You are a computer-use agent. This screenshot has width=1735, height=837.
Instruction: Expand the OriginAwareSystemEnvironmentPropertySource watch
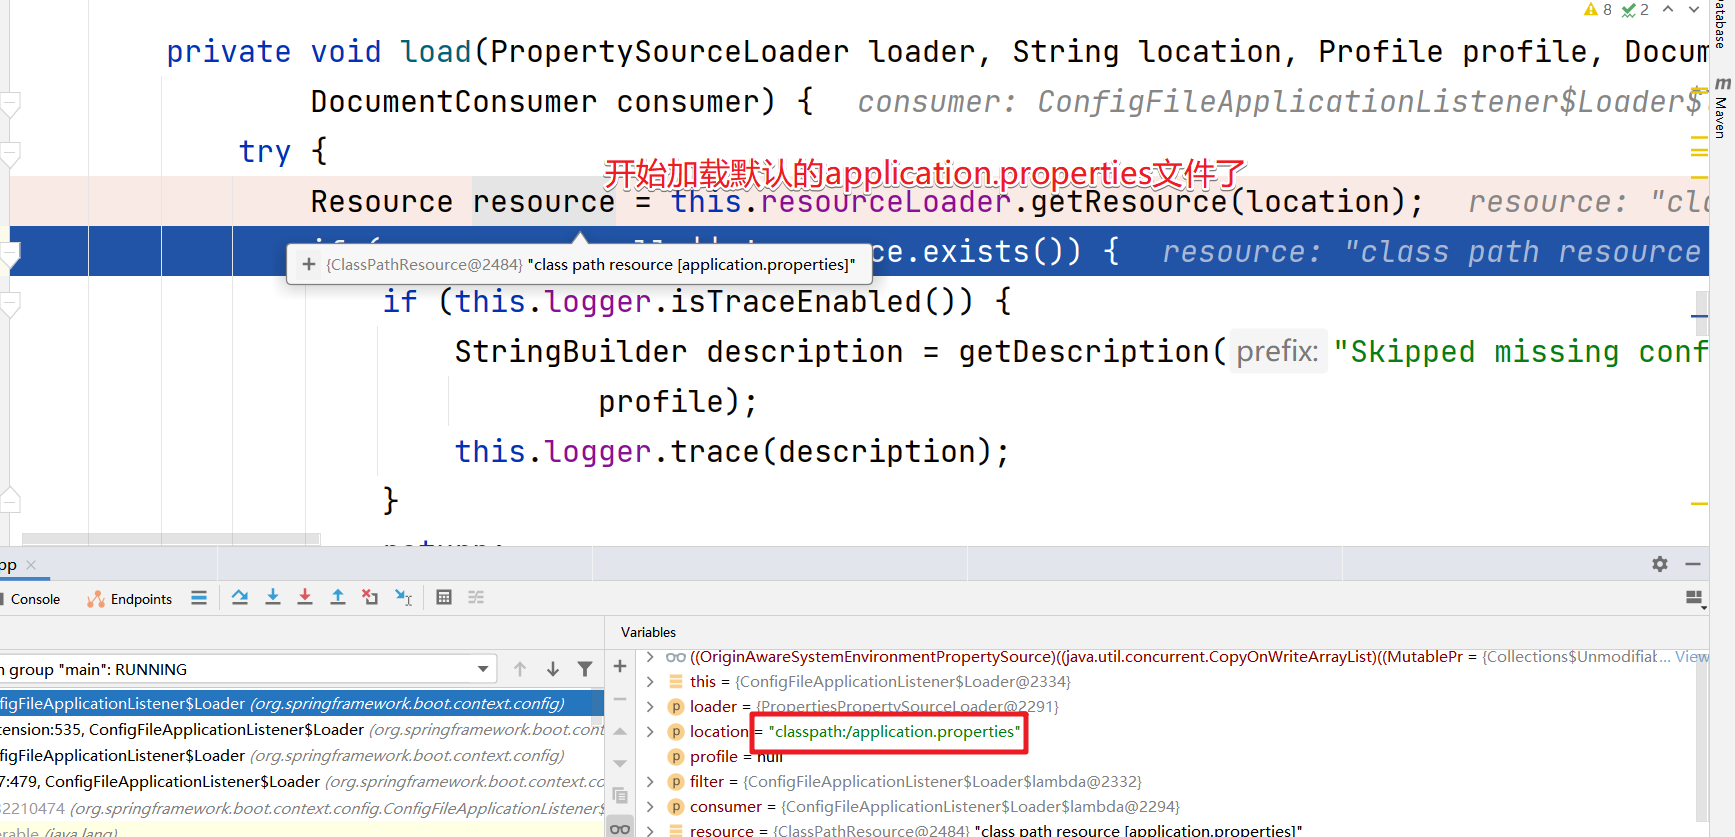650,657
